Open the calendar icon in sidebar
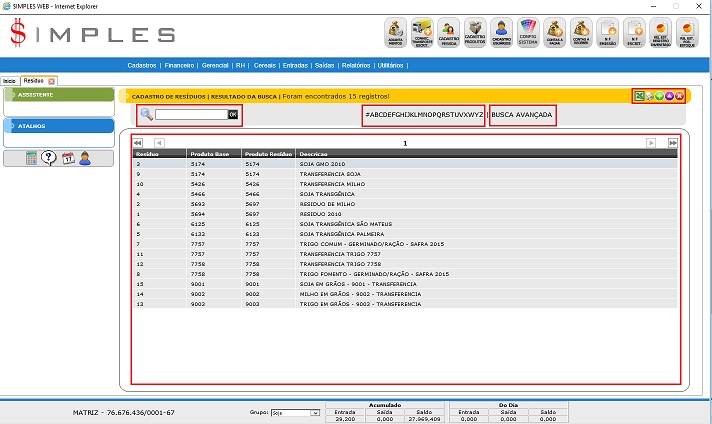The image size is (712, 424). [x=67, y=158]
